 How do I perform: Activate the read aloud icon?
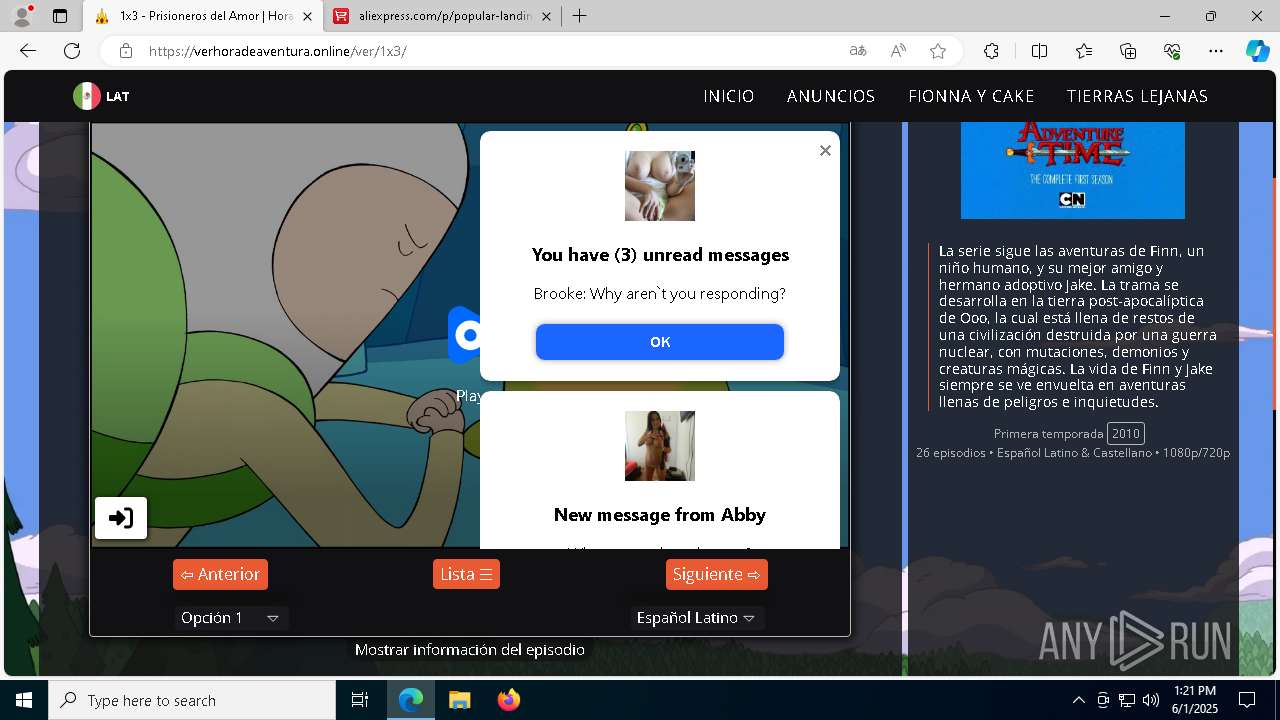[x=898, y=51]
